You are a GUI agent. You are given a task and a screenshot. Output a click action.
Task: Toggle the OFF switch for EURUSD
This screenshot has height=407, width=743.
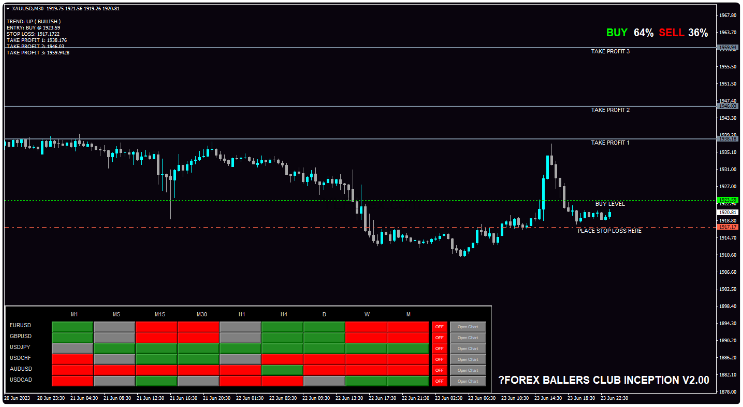click(439, 326)
